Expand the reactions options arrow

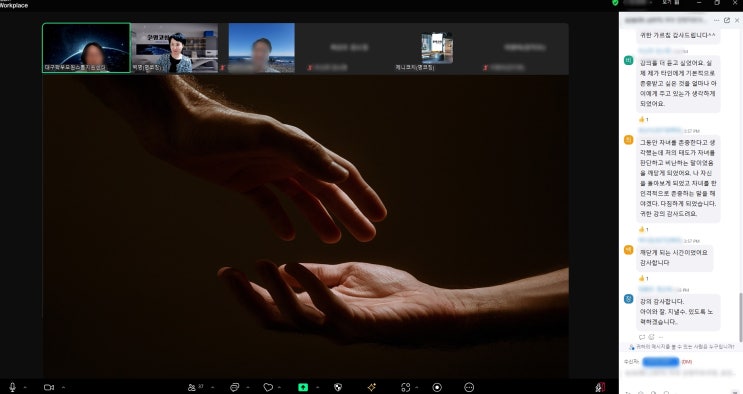(x=281, y=387)
